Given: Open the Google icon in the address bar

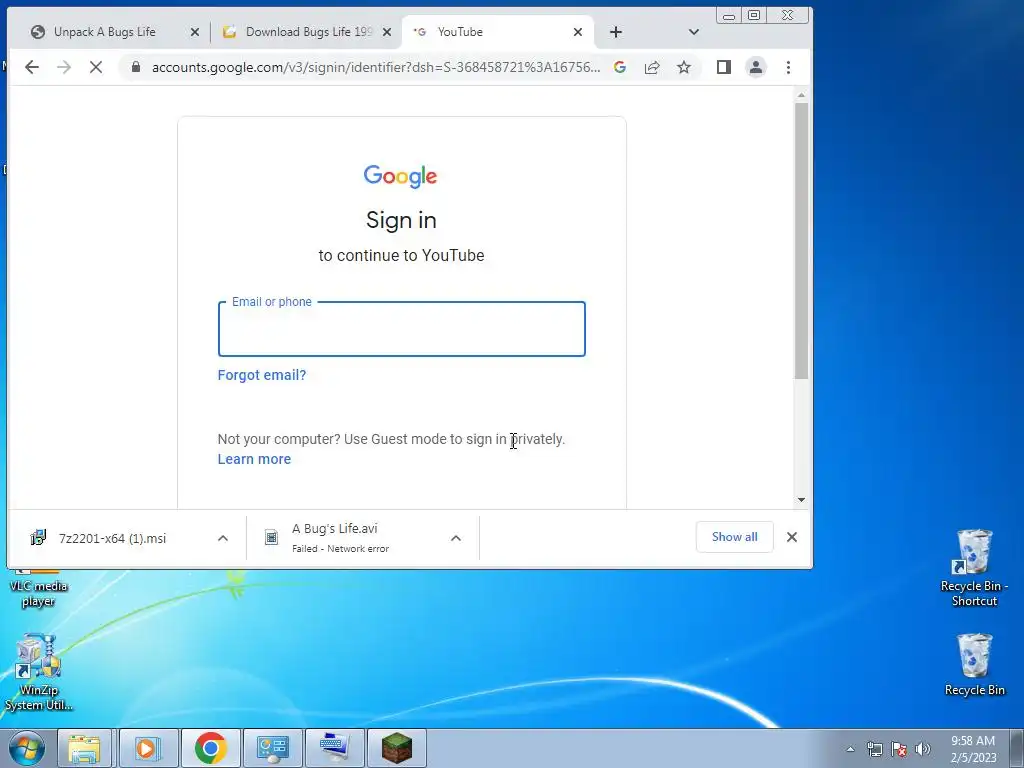Looking at the screenshot, I should (620, 67).
